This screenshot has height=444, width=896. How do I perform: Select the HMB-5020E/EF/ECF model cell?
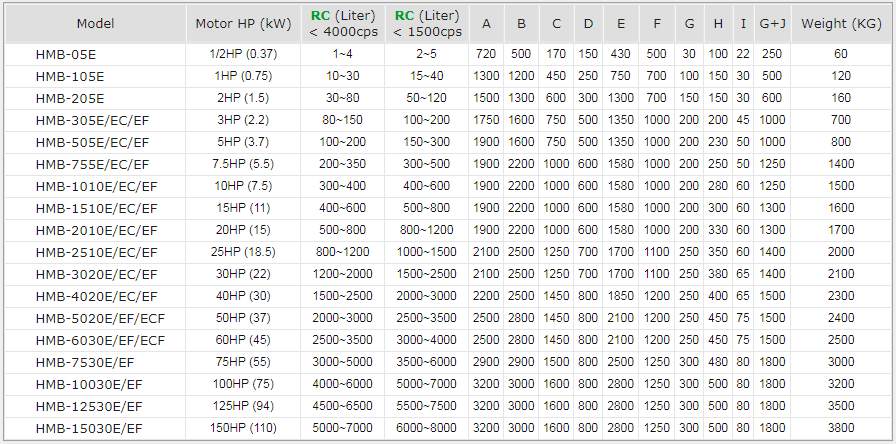pyautogui.click(x=100, y=318)
